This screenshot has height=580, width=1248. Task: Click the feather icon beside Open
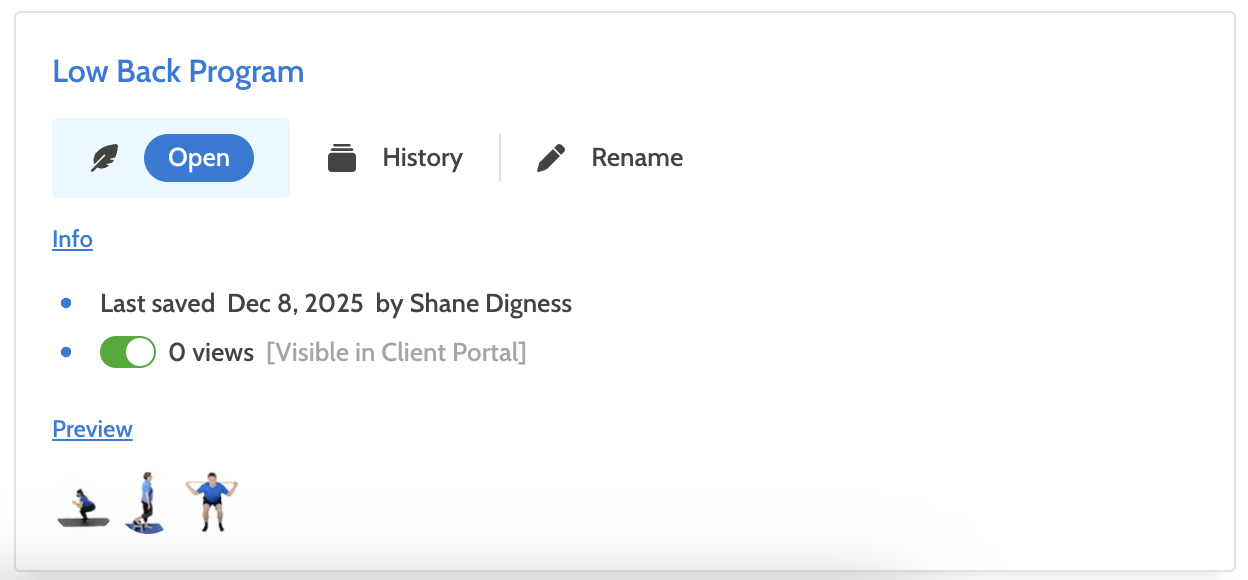(104, 158)
